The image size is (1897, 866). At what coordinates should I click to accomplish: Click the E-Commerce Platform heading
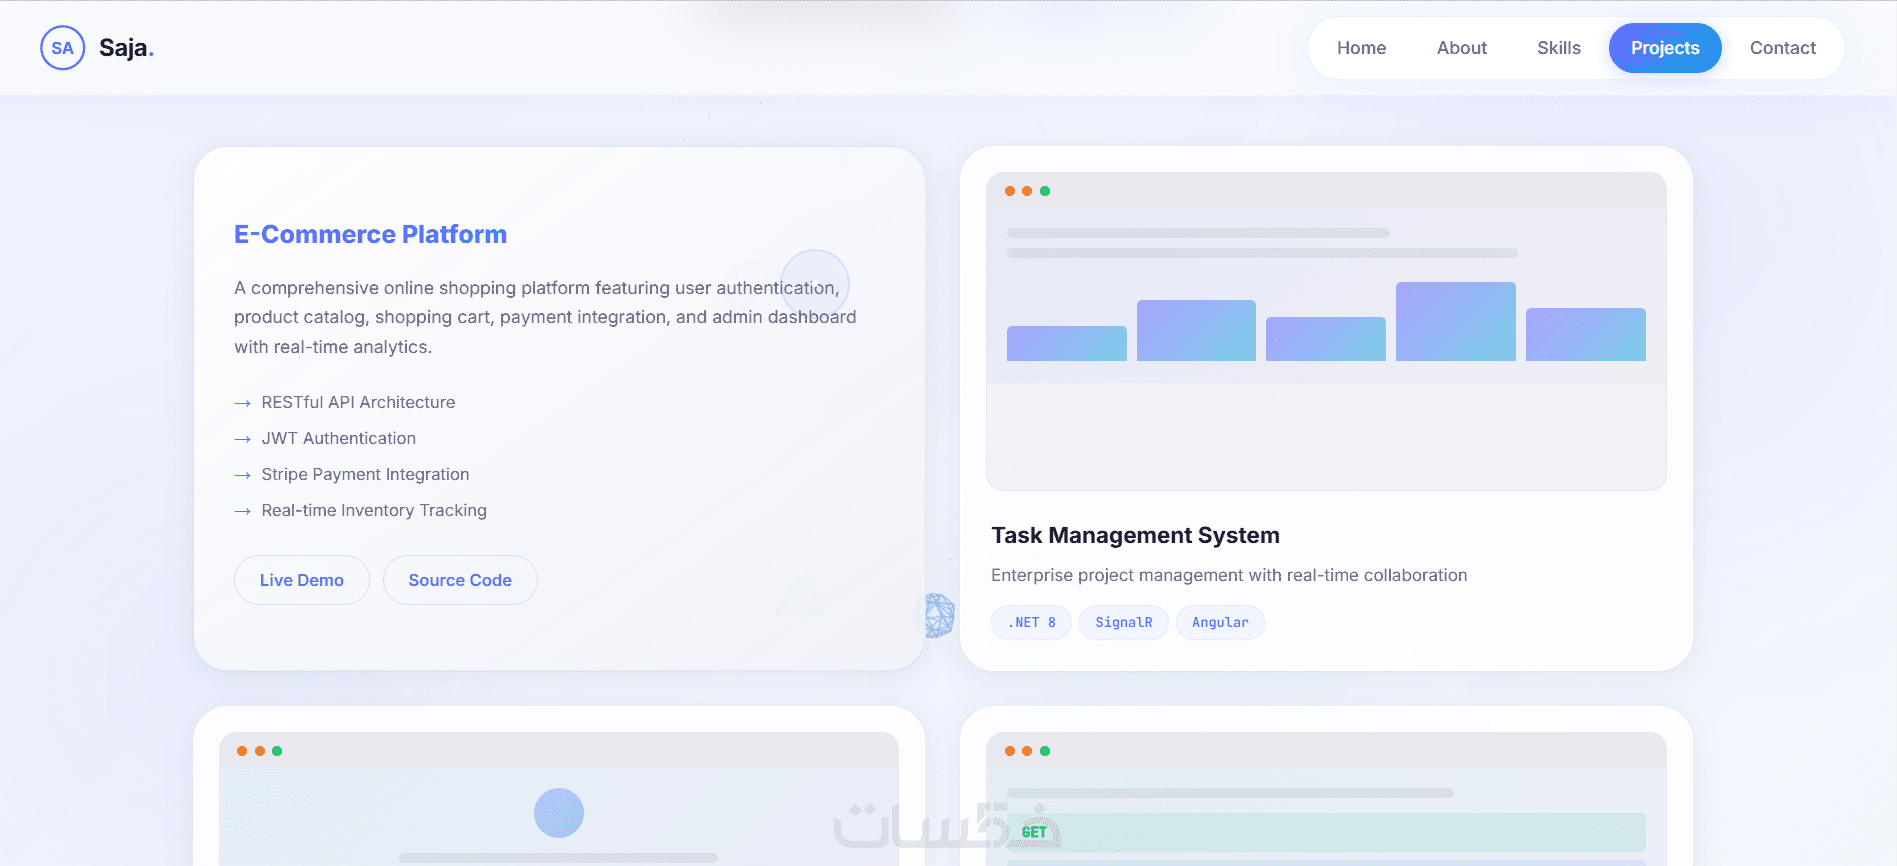(x=370, y=234)
